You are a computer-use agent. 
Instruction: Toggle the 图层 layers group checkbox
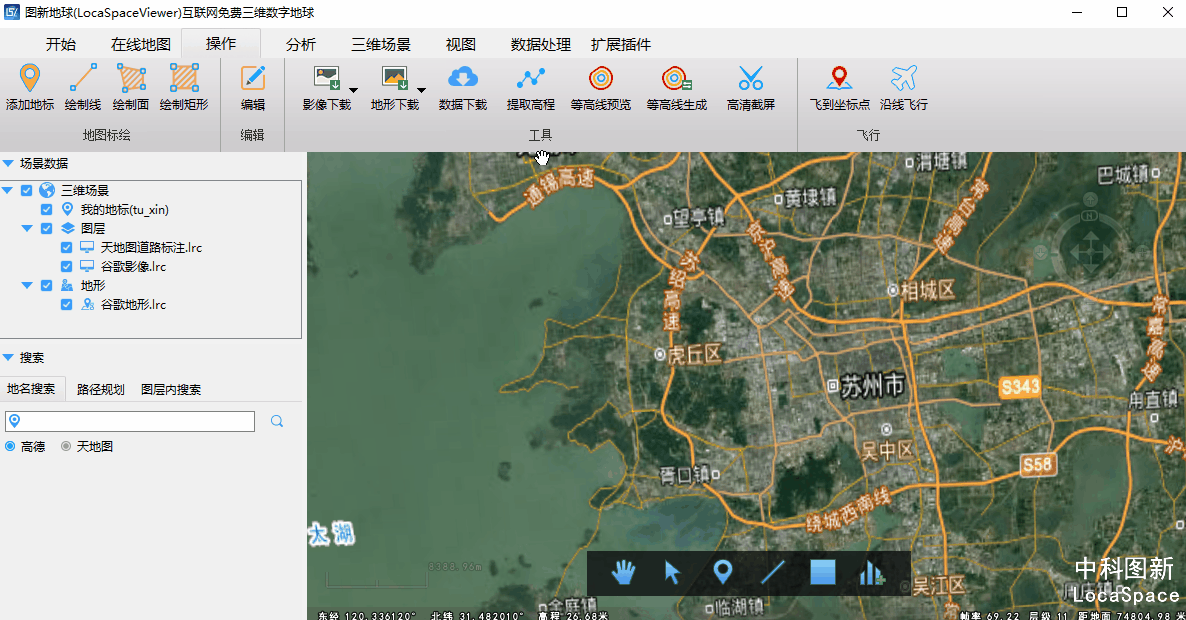pyautogui.click(x=46, y=228)
